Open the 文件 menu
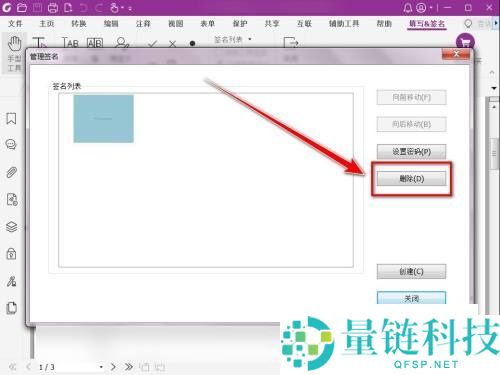 [15, 24]
